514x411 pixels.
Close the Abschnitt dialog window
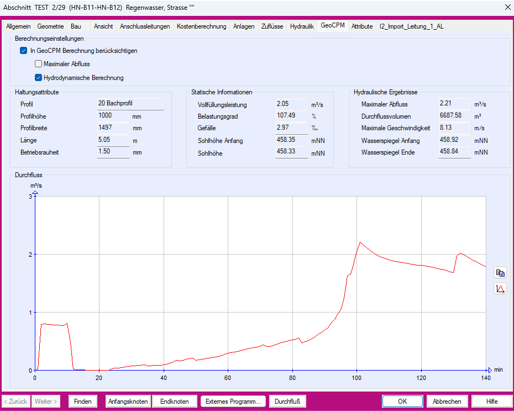[507, 7]
